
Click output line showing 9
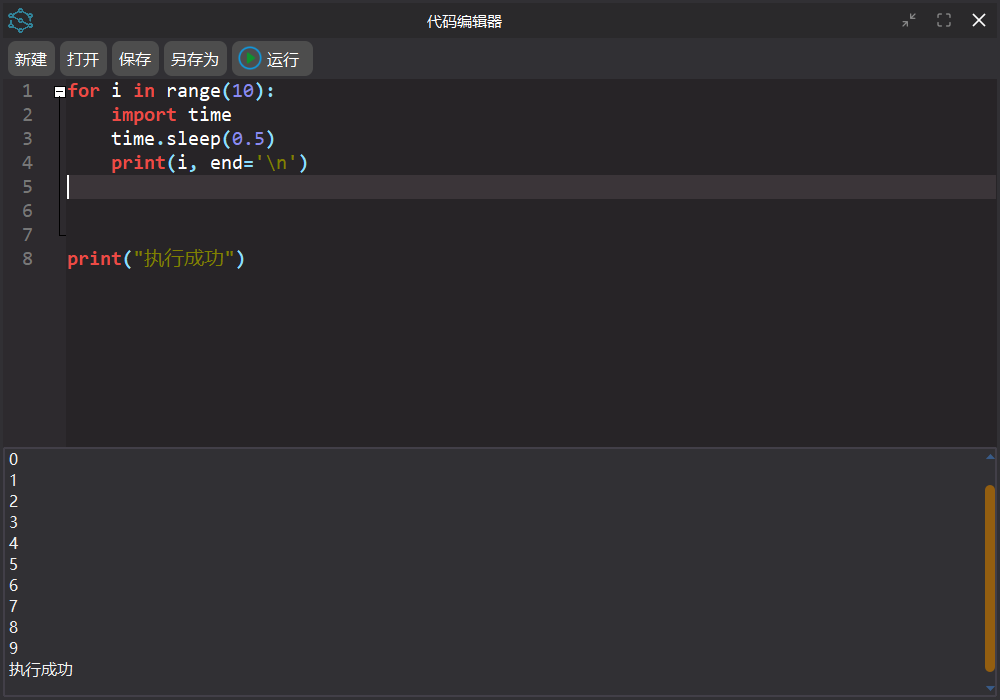coord(13,648)
